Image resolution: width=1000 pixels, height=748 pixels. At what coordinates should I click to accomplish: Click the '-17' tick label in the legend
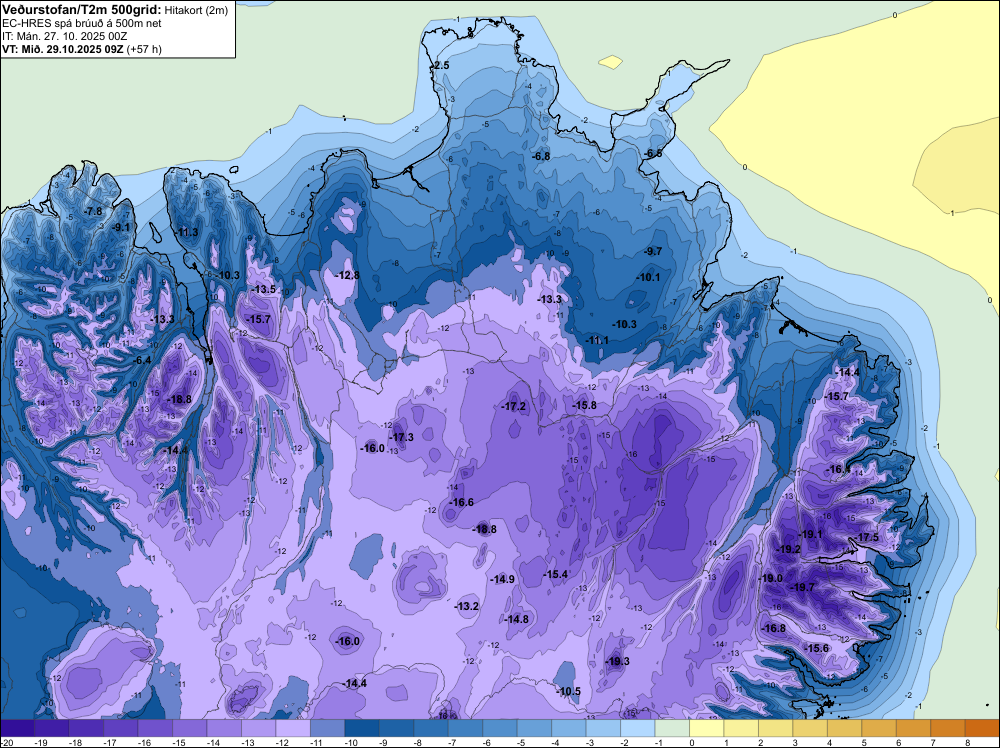[x=109, y=742]
